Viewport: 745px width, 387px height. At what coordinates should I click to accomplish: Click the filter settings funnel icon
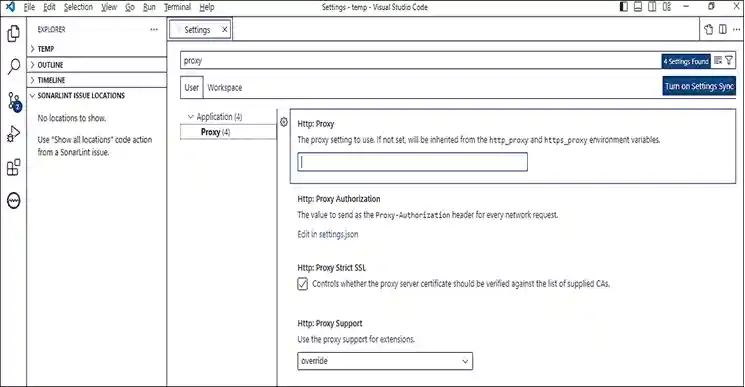pyautogui.click(x=729, y=60)
